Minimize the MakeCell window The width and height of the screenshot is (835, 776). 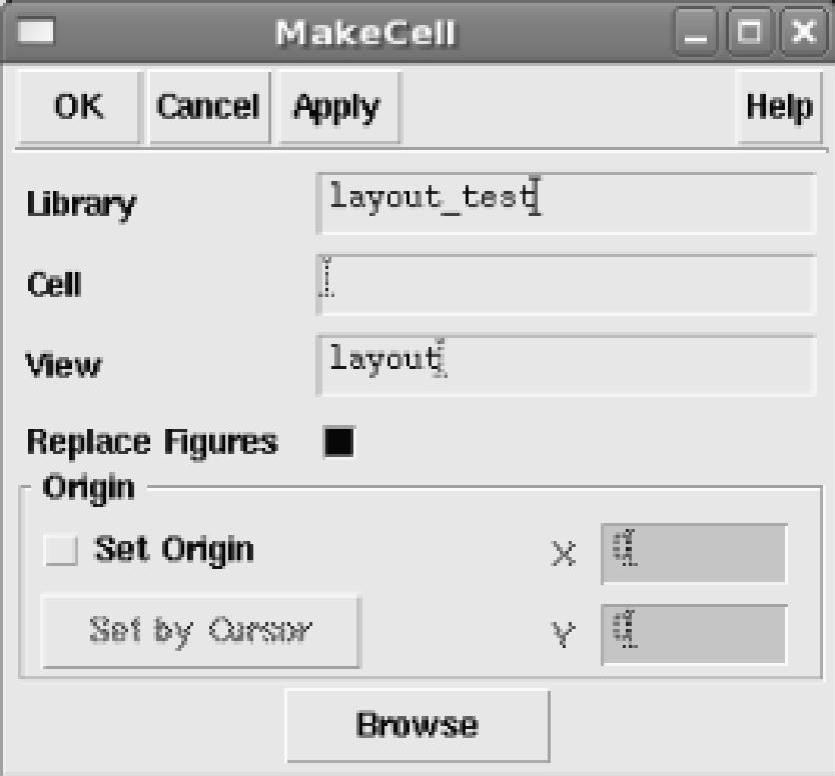pos(695,32)
